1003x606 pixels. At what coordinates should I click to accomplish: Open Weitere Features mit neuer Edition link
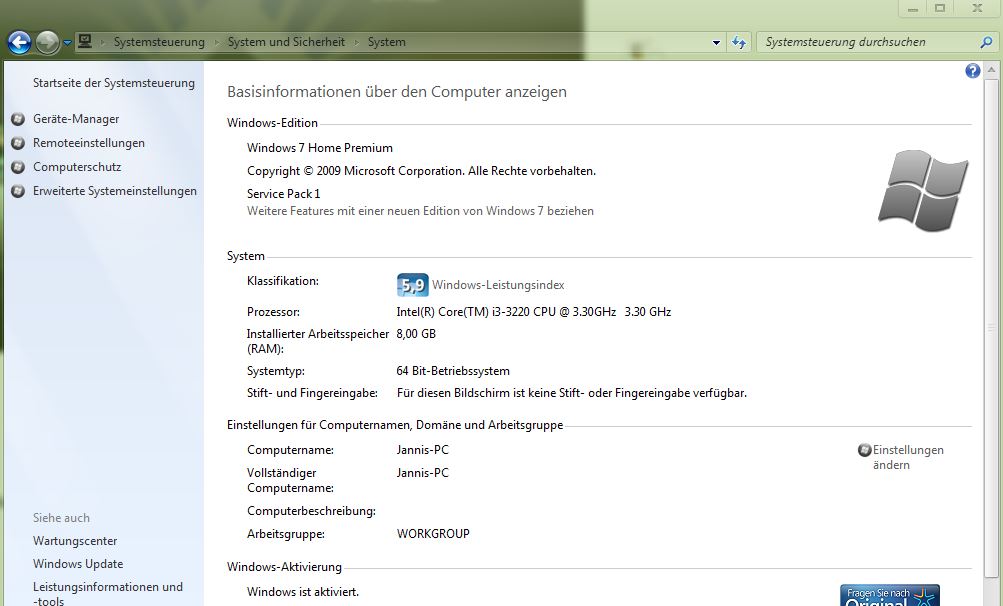coord(420,211)
